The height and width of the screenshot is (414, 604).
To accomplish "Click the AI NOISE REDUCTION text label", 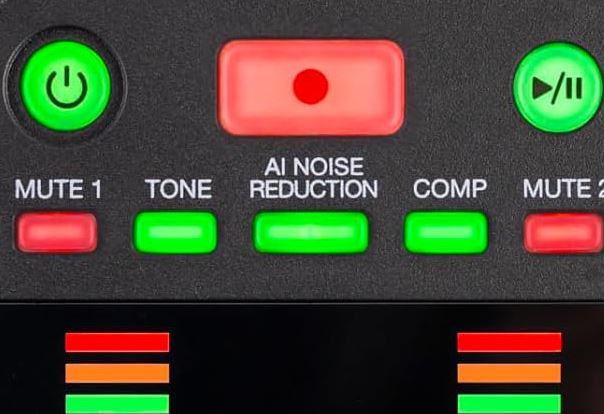I will tap(313, 178).
